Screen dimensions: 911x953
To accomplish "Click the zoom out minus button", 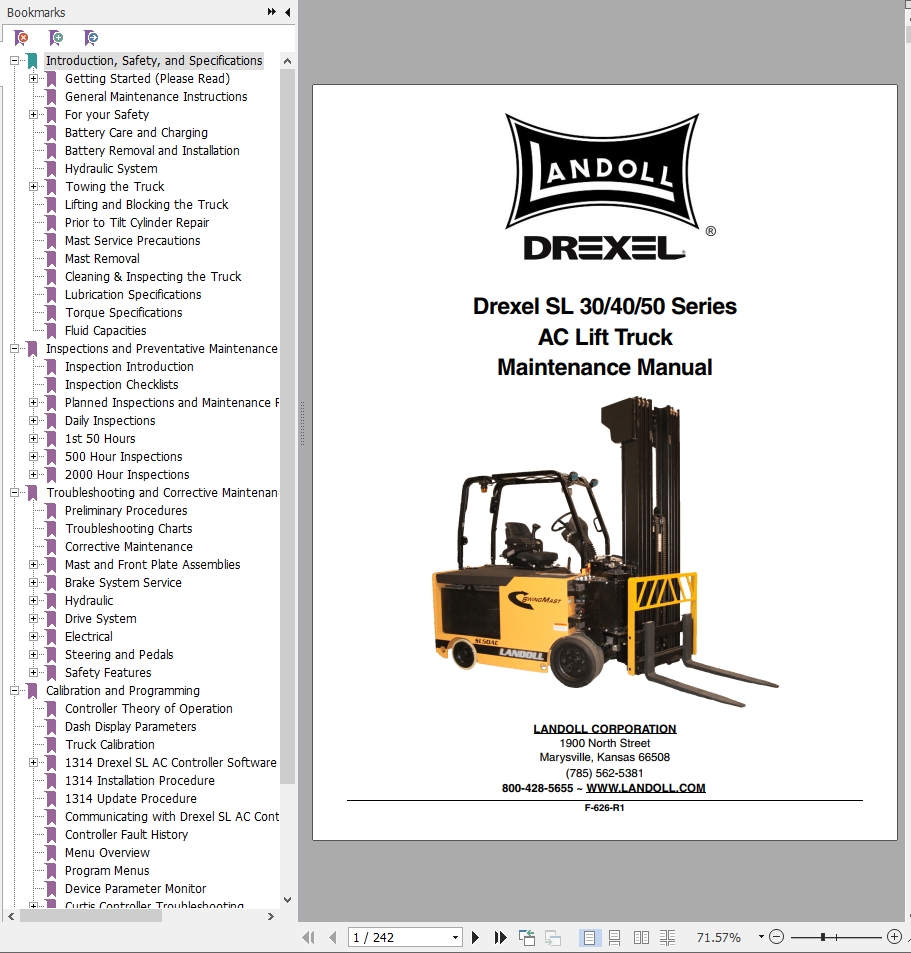I will [x=776, y=937].
